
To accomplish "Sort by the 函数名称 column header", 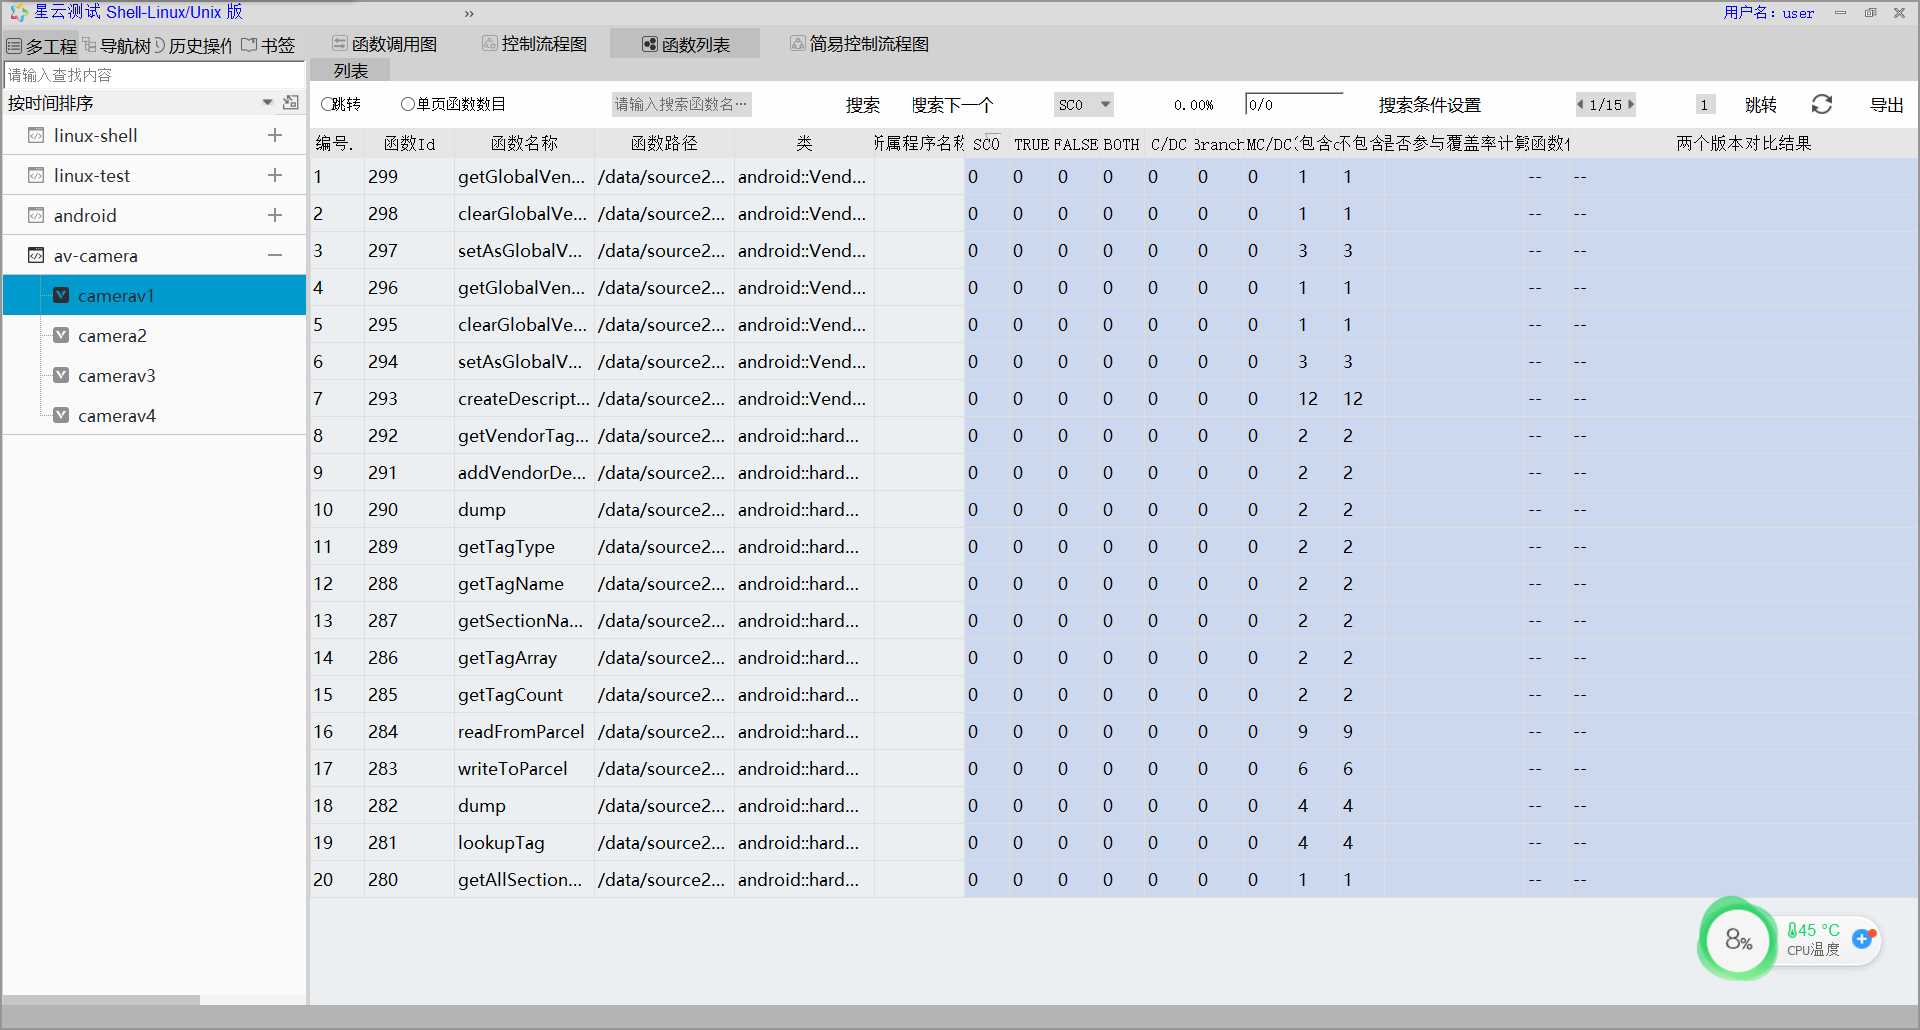I will coord(524,143).
